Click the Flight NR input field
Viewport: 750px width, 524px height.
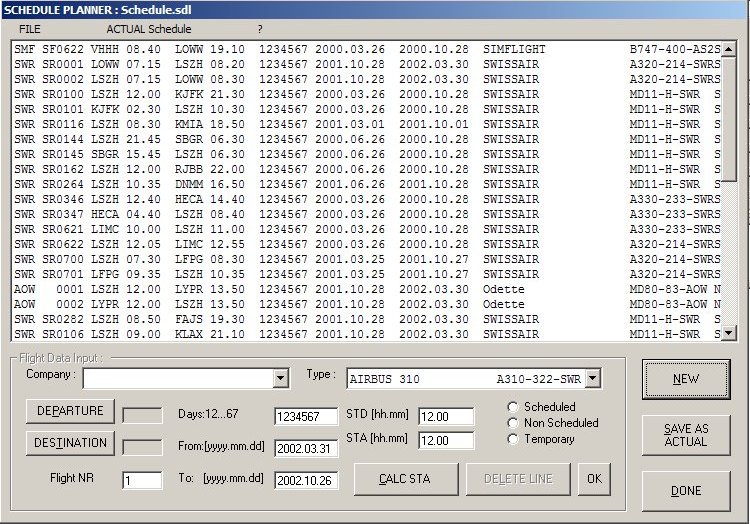(142, 480)
